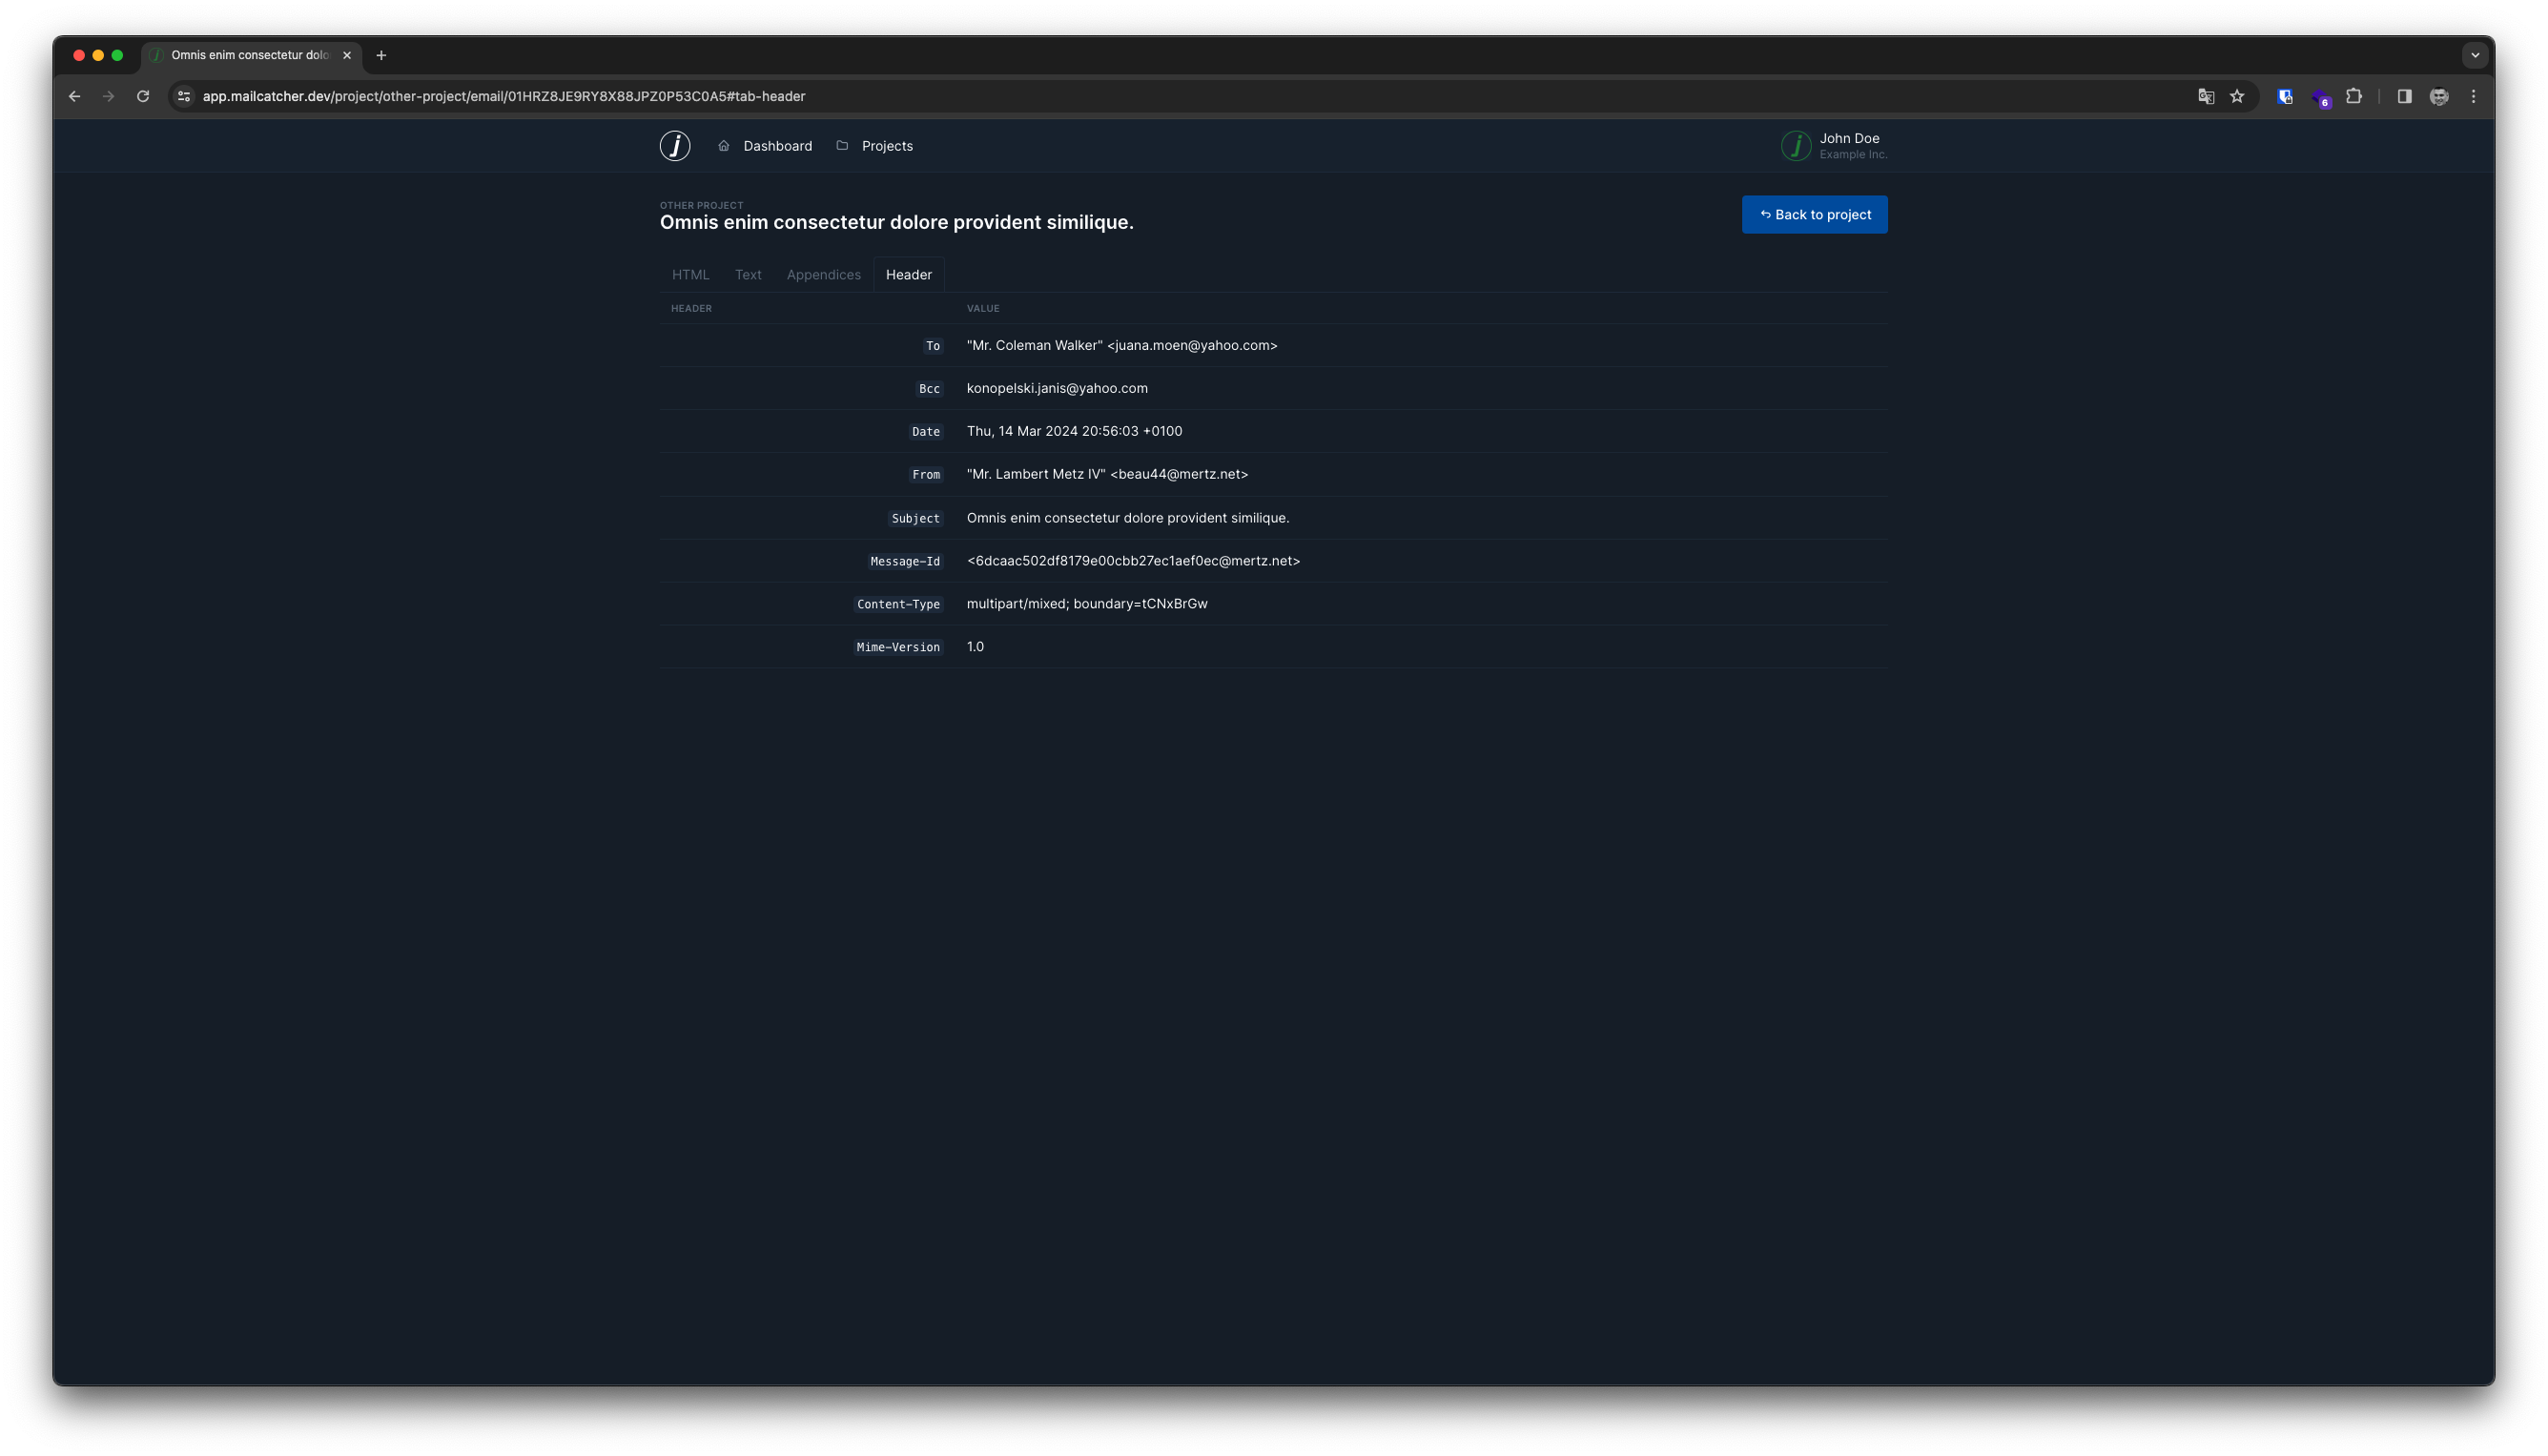The image size is (2548, 1456).
Task: Click the Example Inc. company label
Action: point(1853,155)
